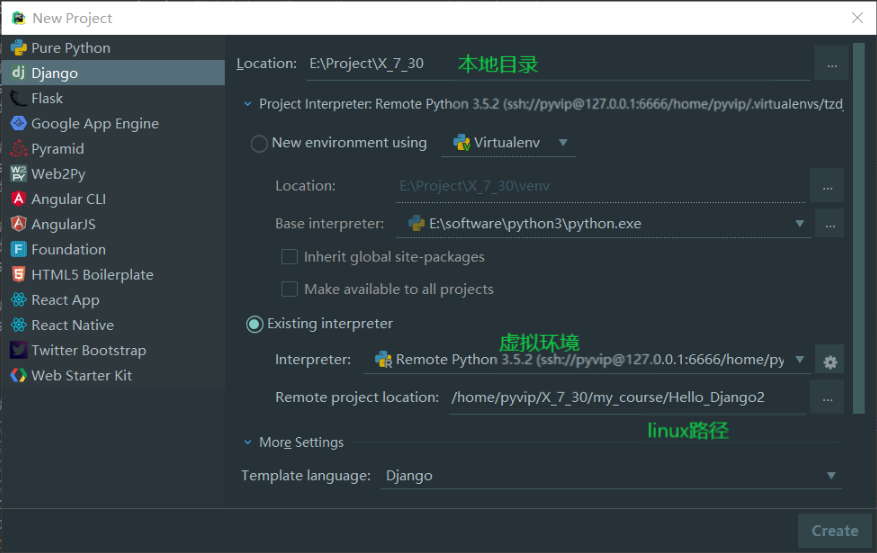Select HTML5 Boilerplate project type
Viewport: 877px width, 553px height.
click(x=113, y=275)
